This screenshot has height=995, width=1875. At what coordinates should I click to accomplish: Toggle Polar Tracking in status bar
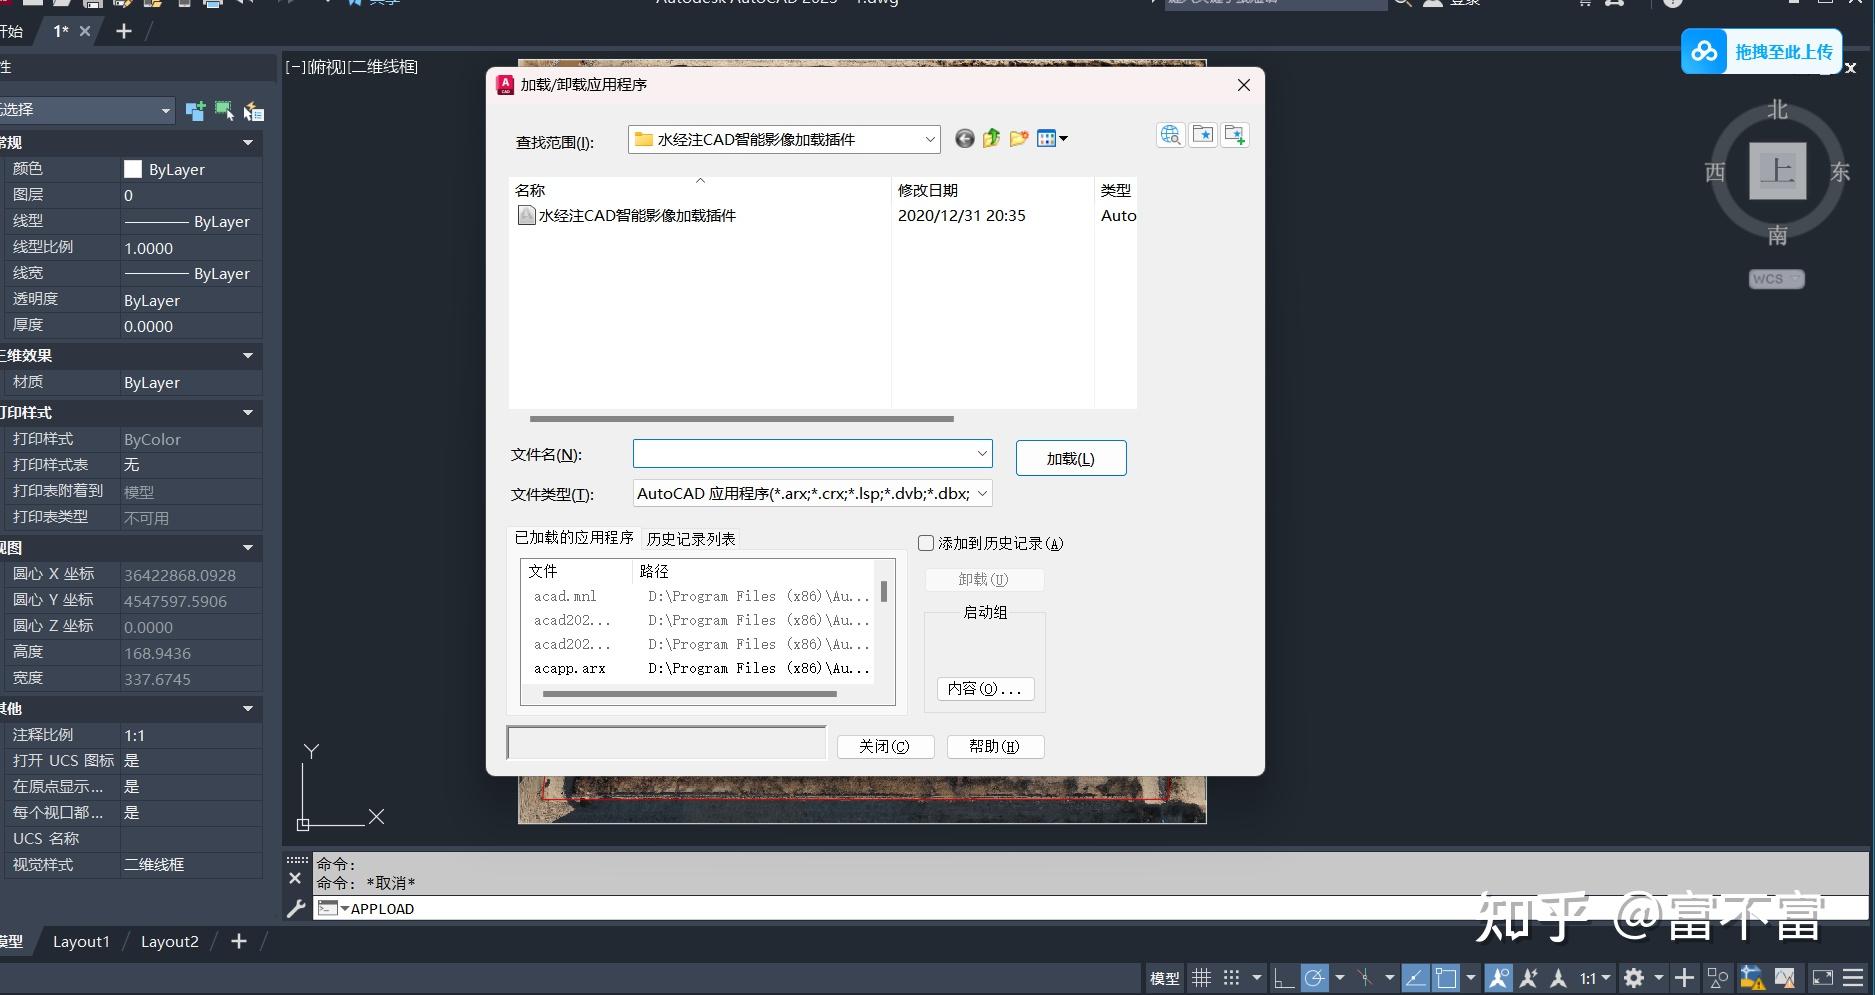click(x=1315, y=978)
